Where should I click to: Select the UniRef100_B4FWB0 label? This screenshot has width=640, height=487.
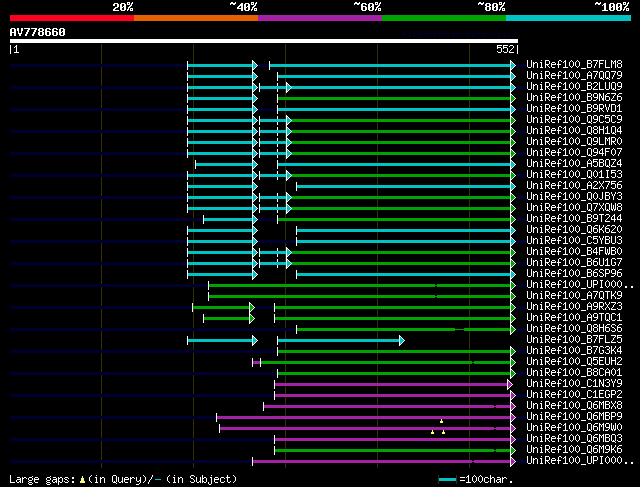(x=574, y=251)
